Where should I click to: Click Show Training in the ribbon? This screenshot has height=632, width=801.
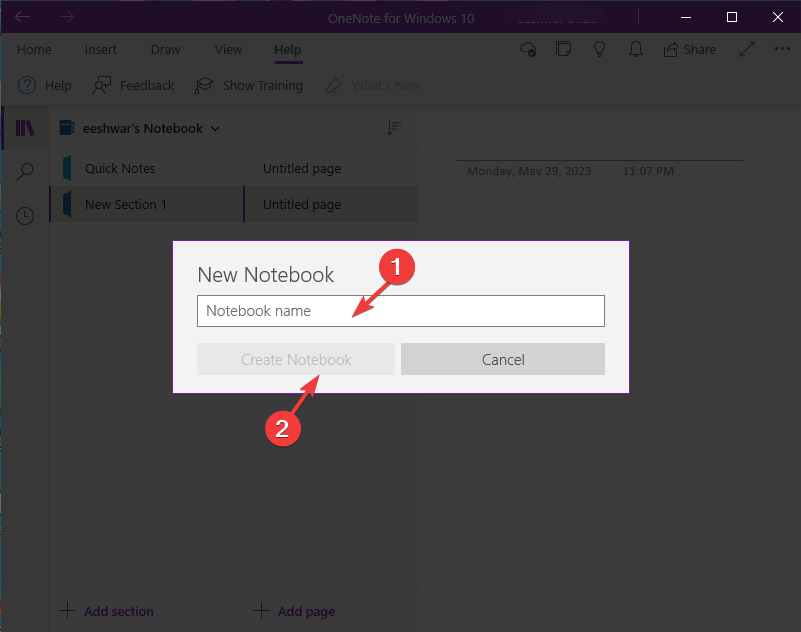249,85
